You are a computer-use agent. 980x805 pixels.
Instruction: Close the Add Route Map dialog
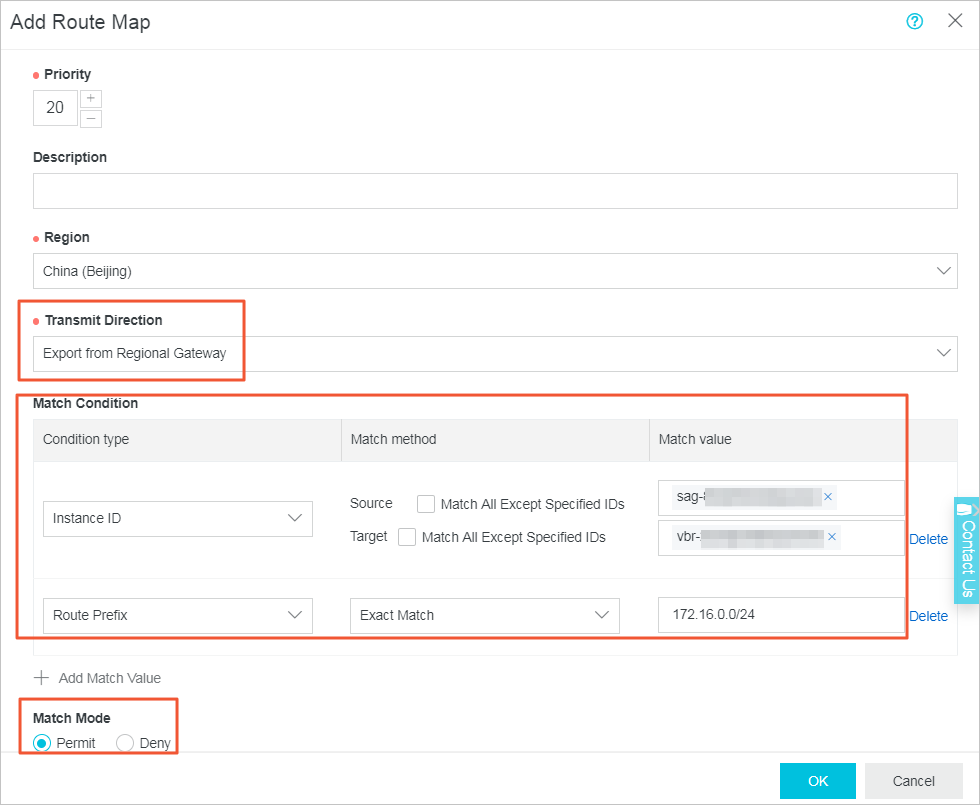point(955,21)
